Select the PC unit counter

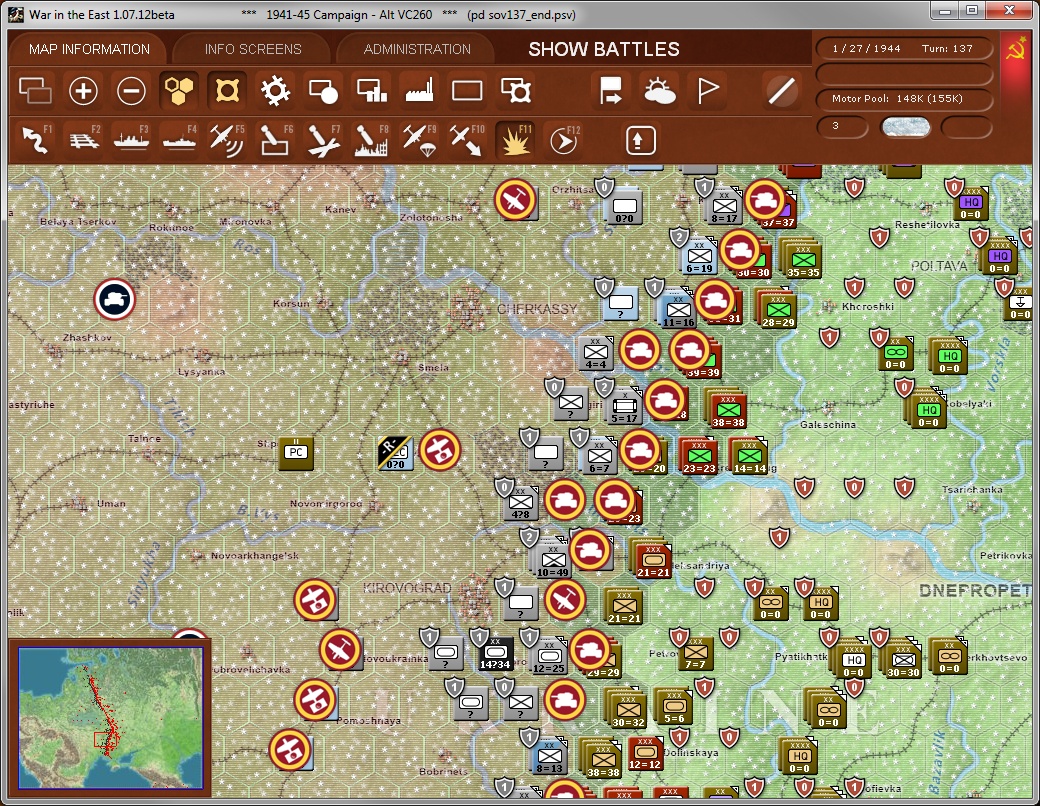click(x=296, y=453)
